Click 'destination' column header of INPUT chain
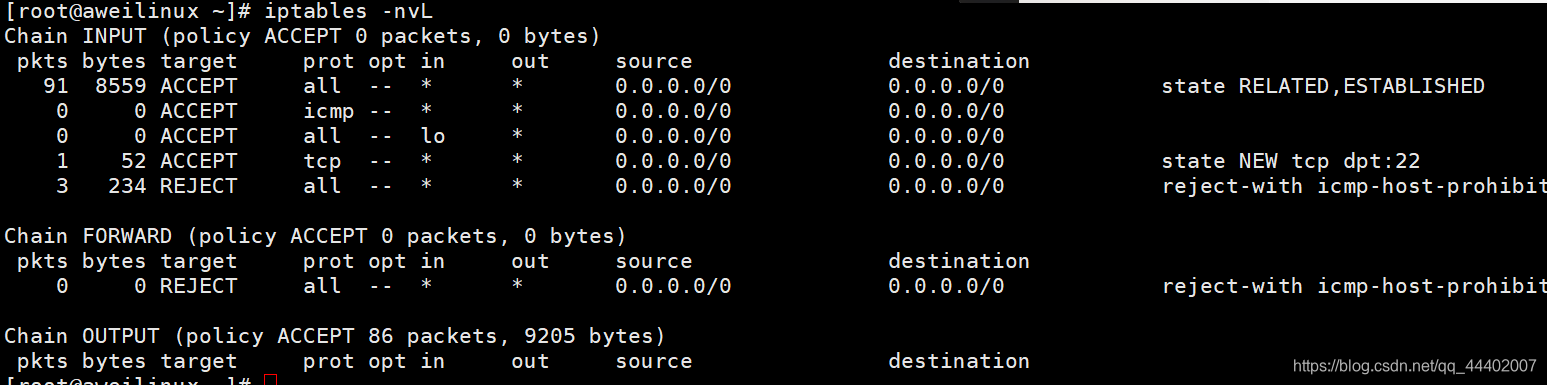 (x=959, y=61)
